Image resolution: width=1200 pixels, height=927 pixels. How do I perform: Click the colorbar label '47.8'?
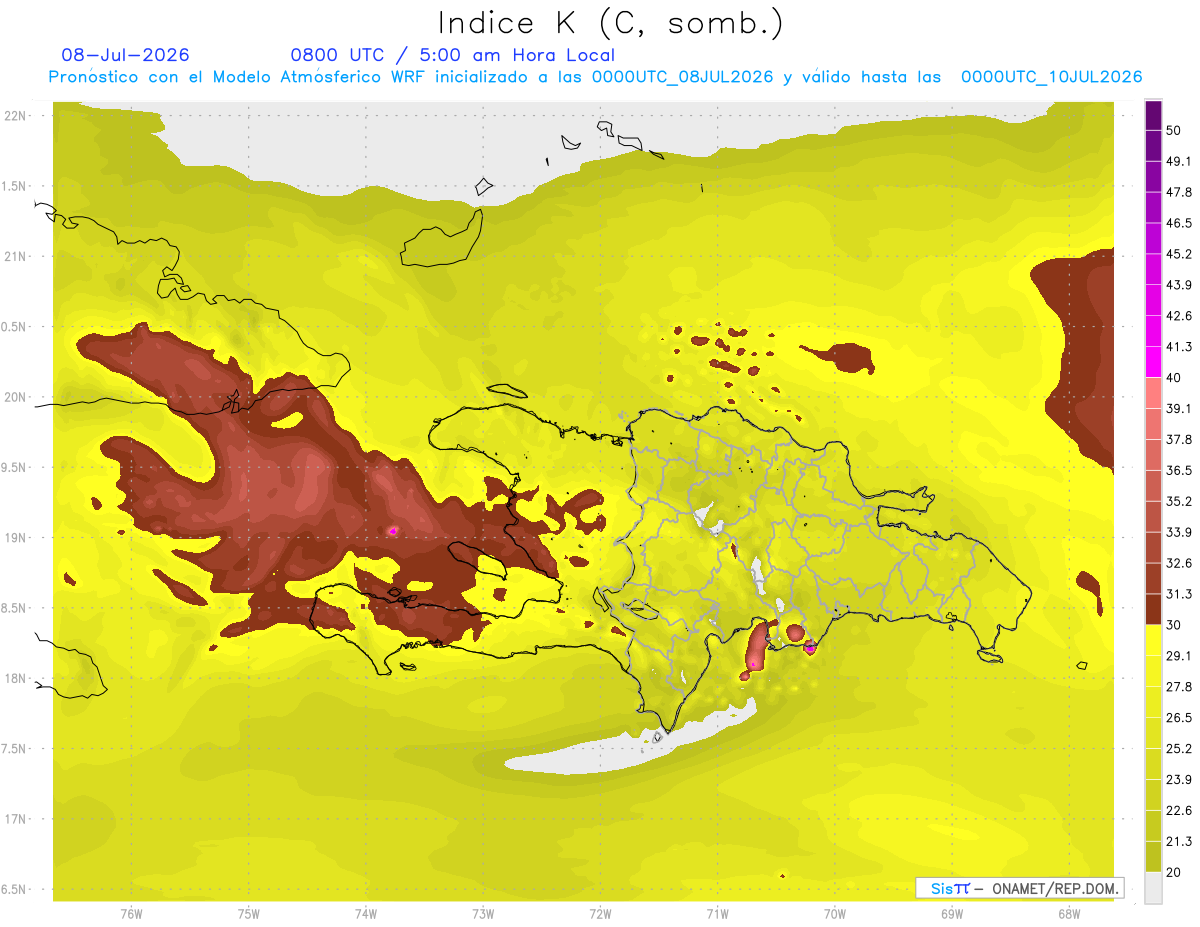pyautogui.click(x=1179, y=192)
